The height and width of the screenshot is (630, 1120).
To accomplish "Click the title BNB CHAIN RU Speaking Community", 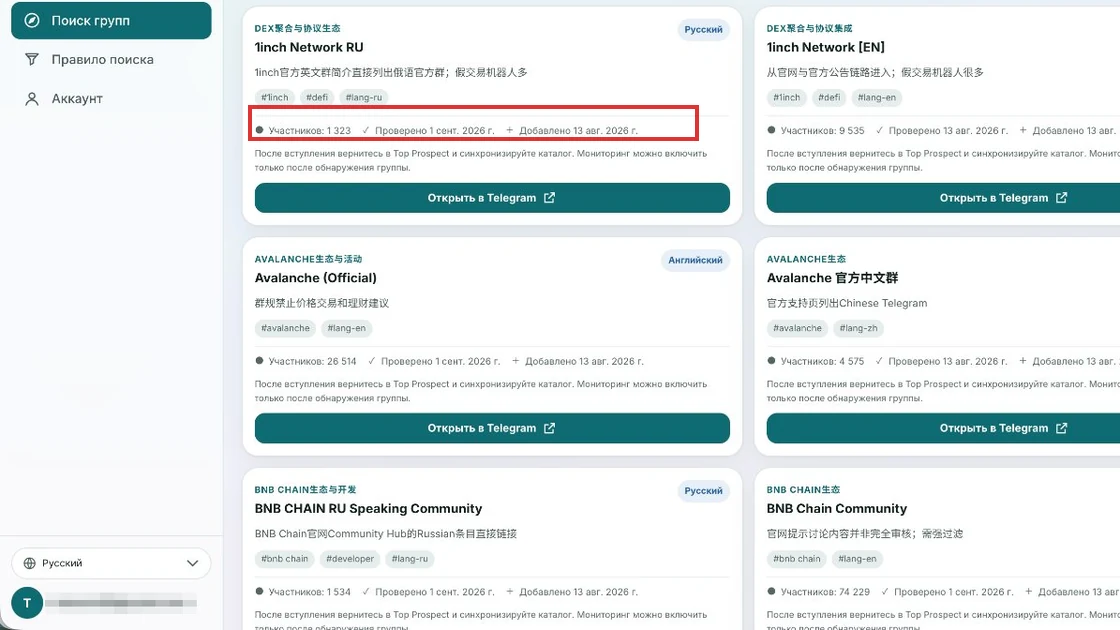I will (x=369, y=509).
